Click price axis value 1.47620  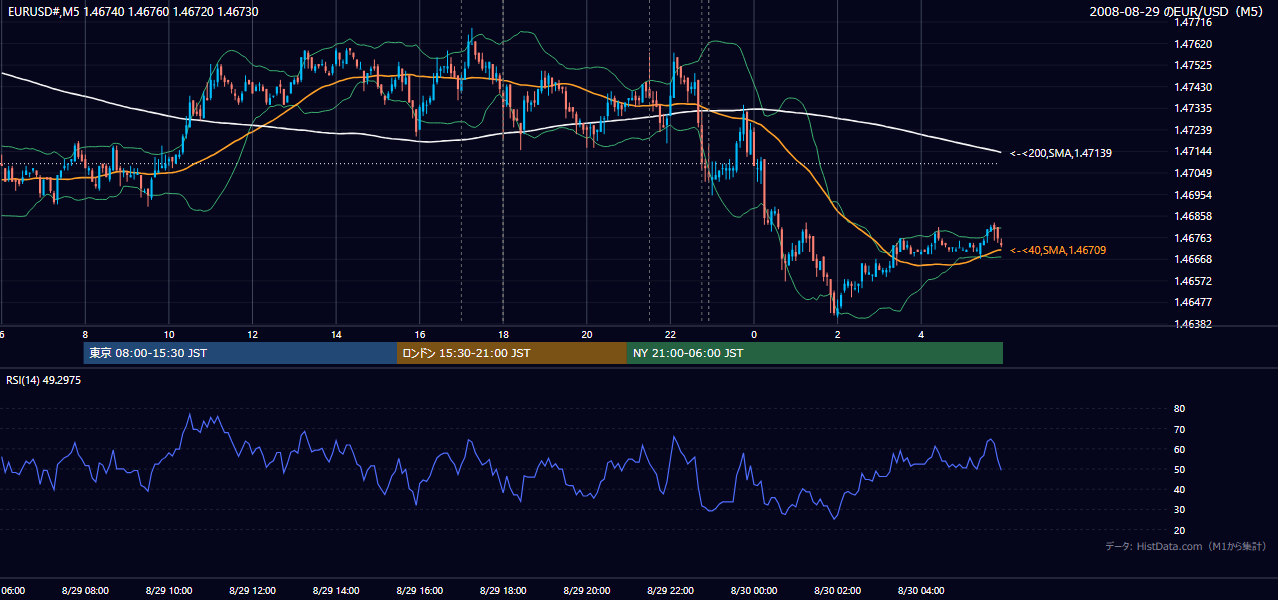click(x=1192, y=44)
